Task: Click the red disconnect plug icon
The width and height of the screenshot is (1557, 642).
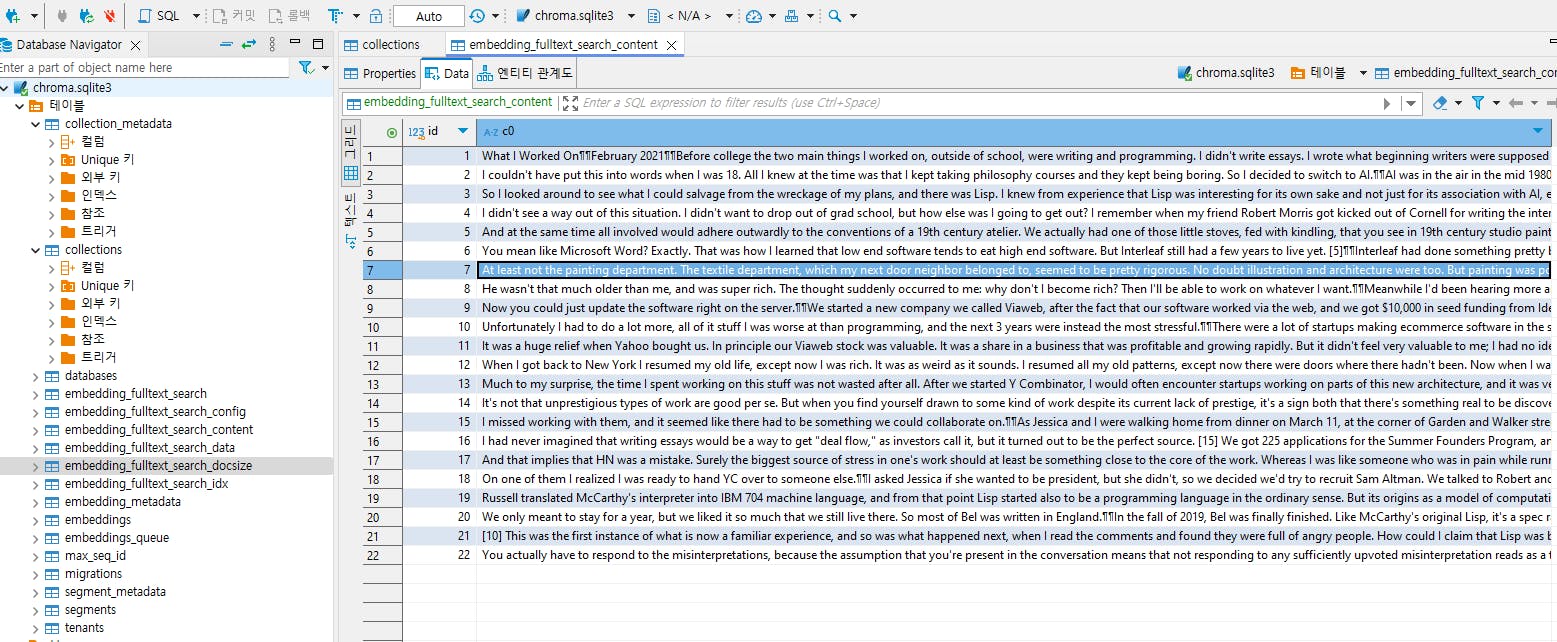Action: coord(109,16)
